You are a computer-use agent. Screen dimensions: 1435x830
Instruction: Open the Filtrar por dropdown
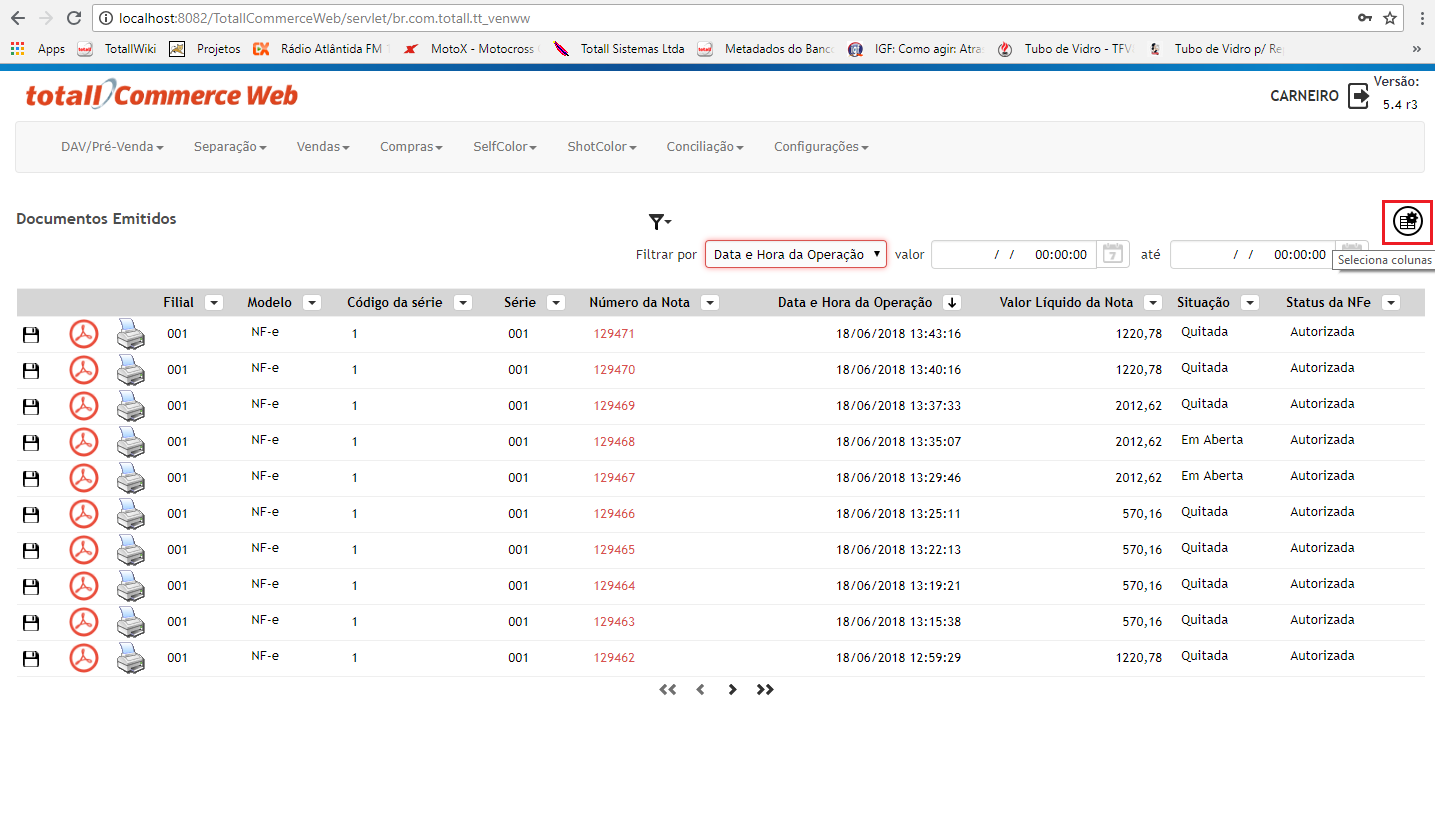click(796, 254)
